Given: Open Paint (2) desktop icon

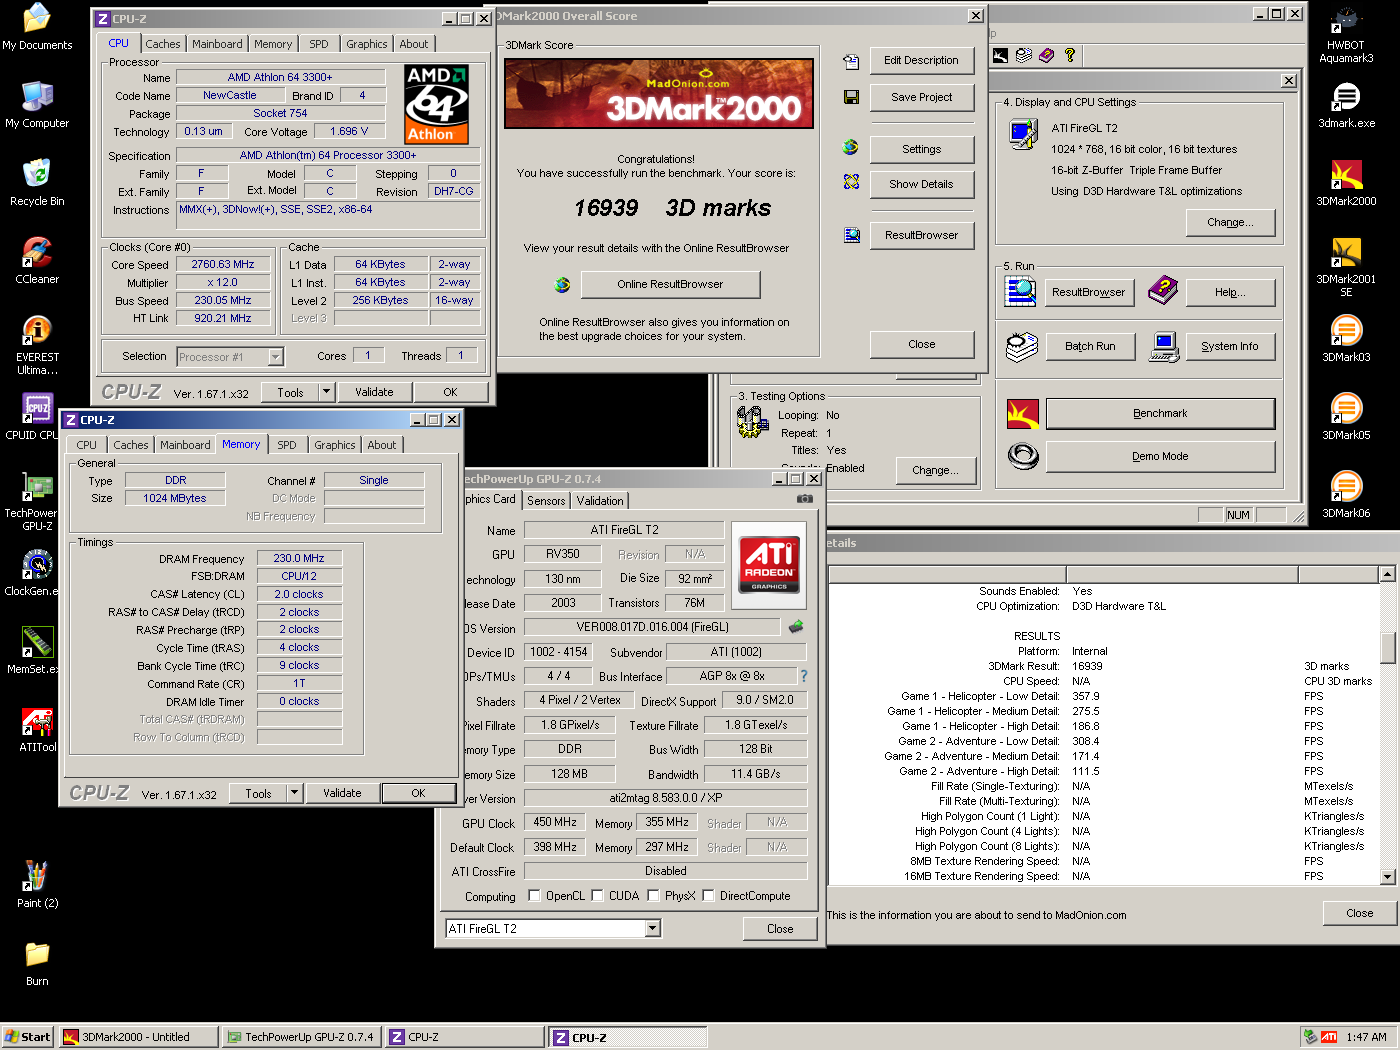Looking at the screenshot, I should point(37,885).
